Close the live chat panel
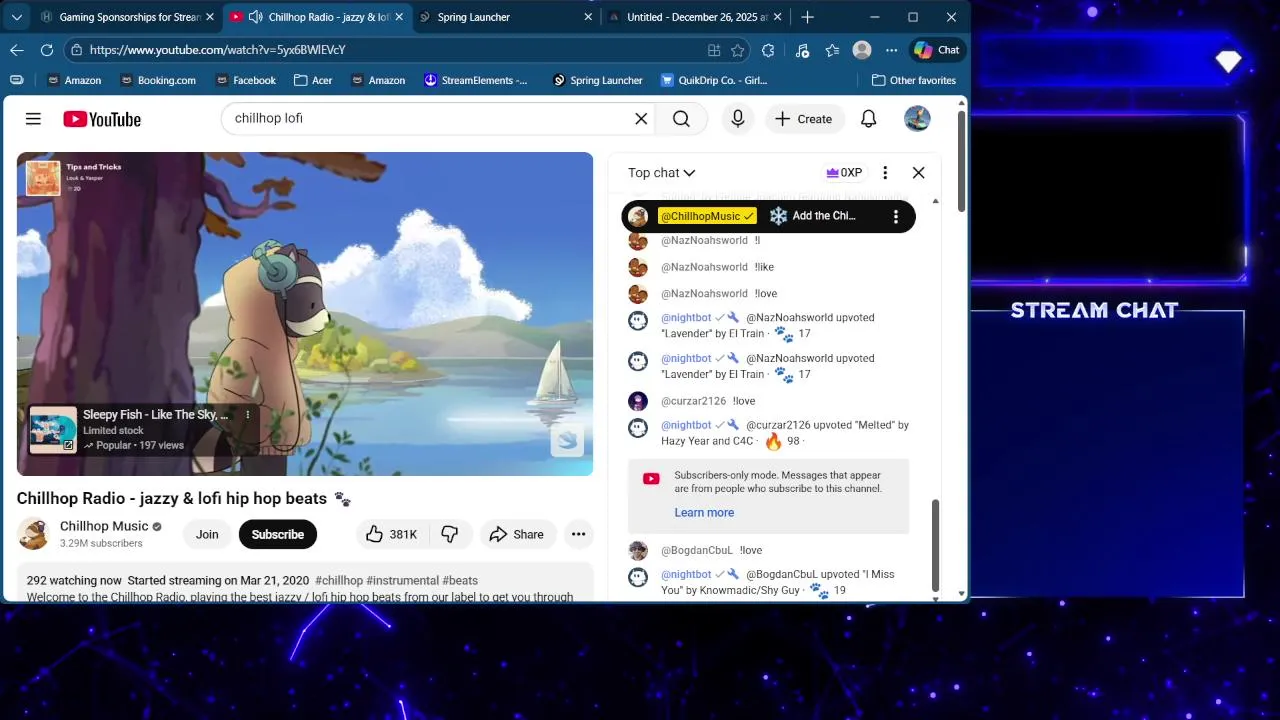 coord(919,173)
